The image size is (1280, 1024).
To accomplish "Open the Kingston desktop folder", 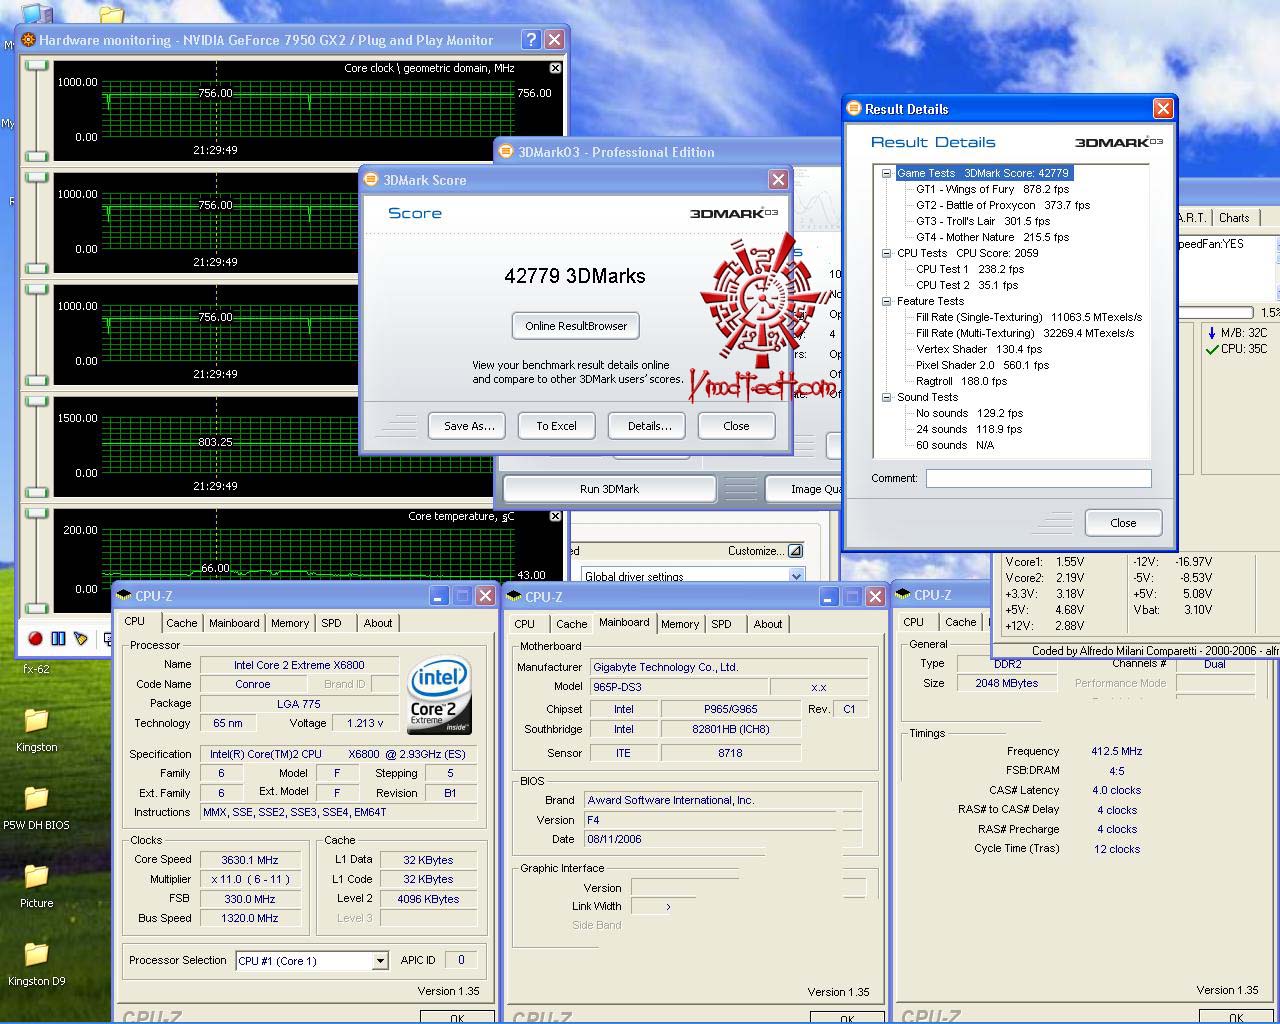I will [37, 730].
